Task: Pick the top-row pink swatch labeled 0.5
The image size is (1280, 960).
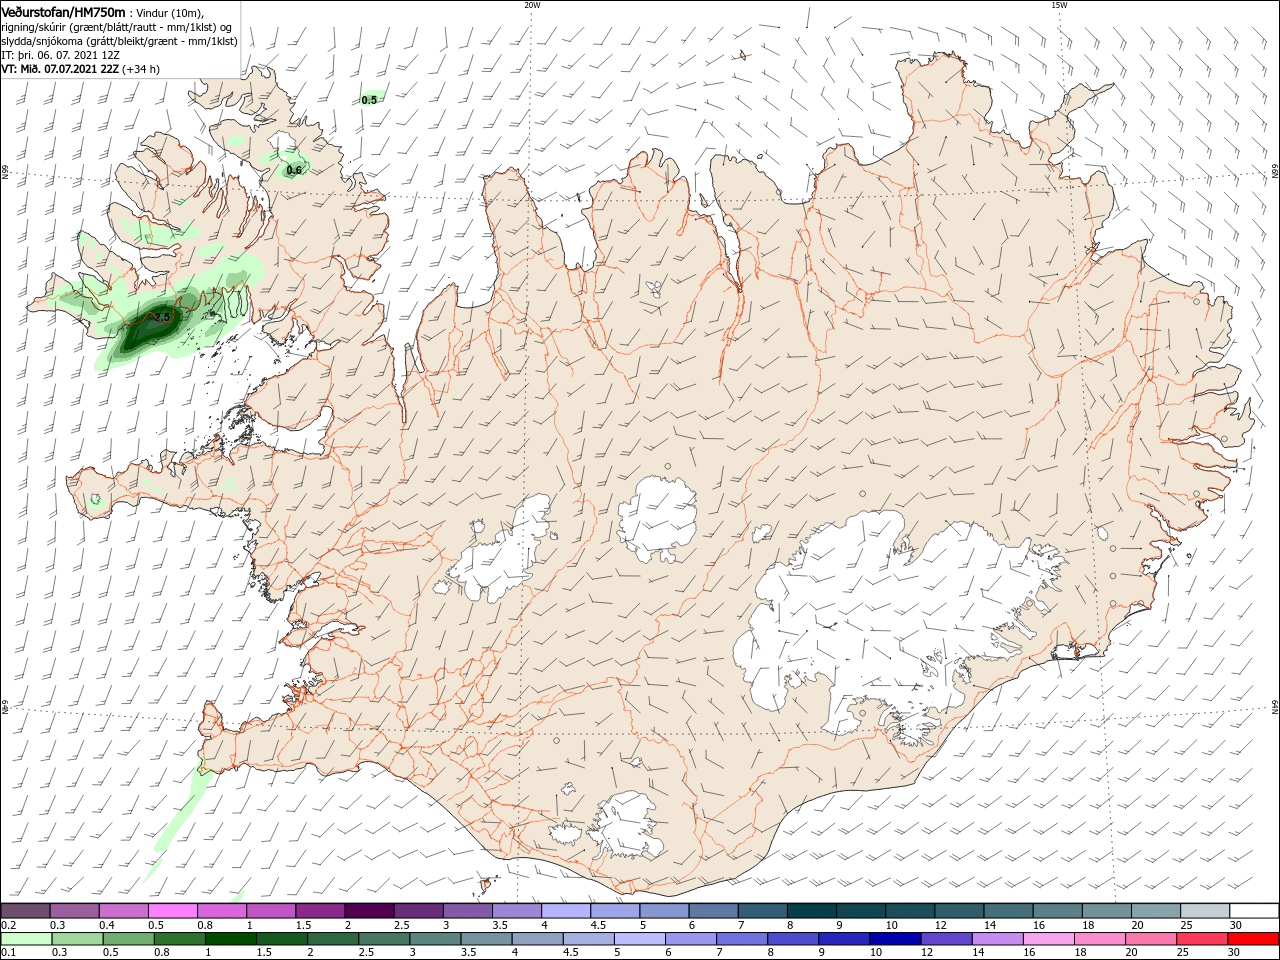Action: 172,910
